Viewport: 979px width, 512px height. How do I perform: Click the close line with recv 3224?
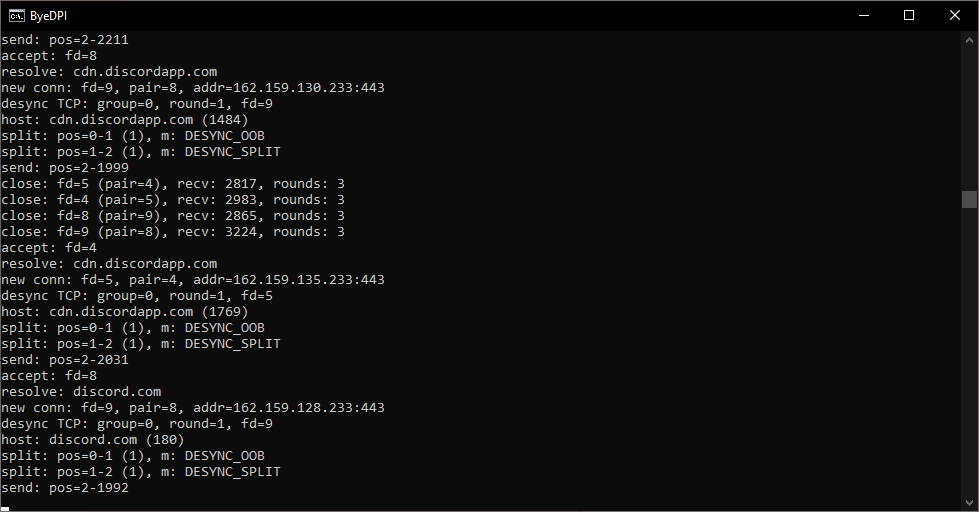tap(173, 232)
